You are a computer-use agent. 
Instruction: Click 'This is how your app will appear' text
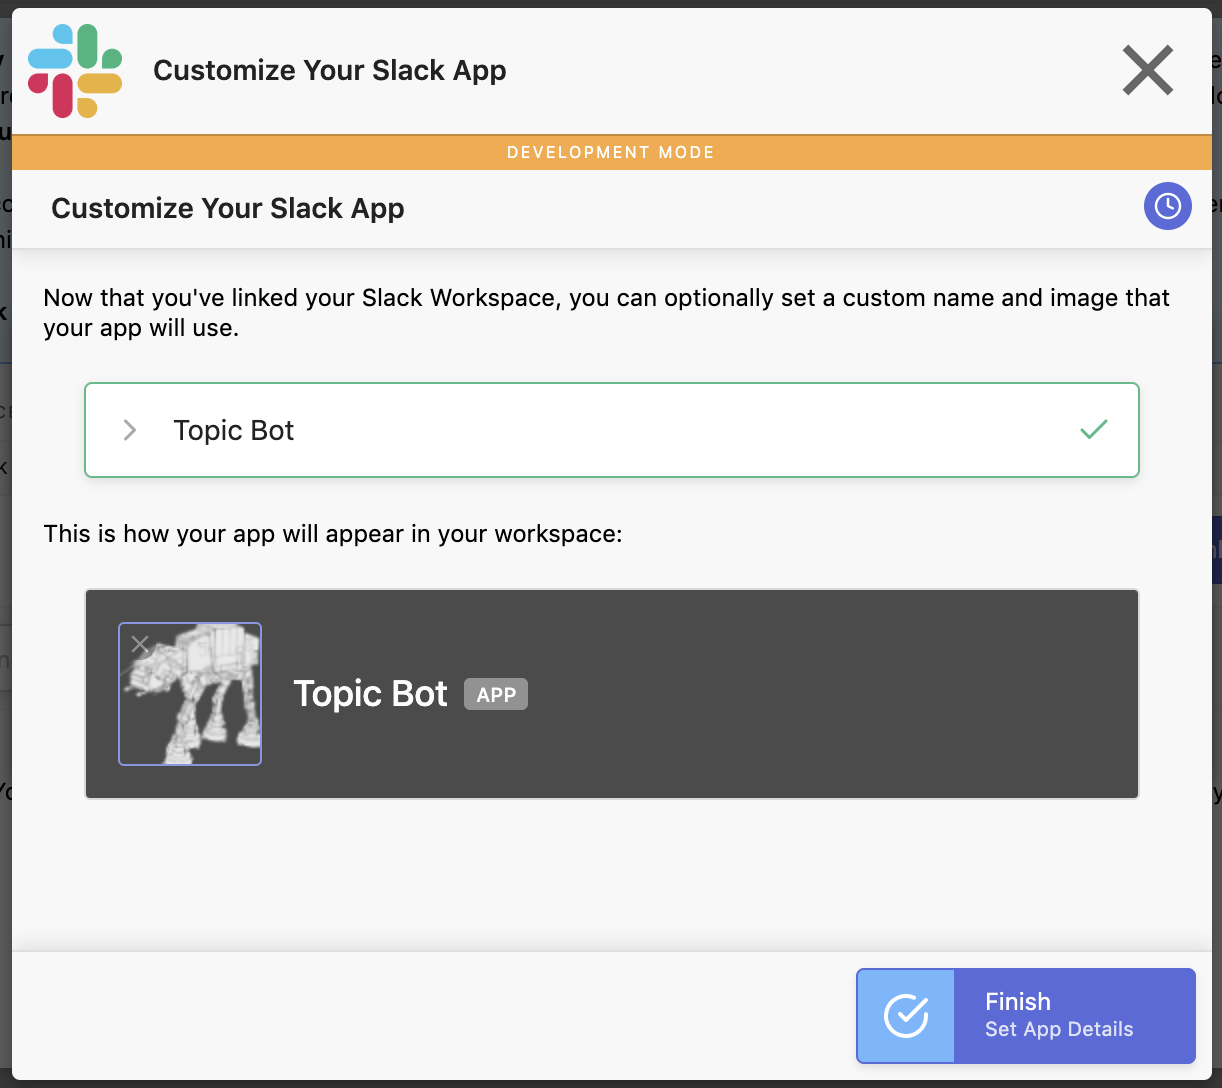333,534
